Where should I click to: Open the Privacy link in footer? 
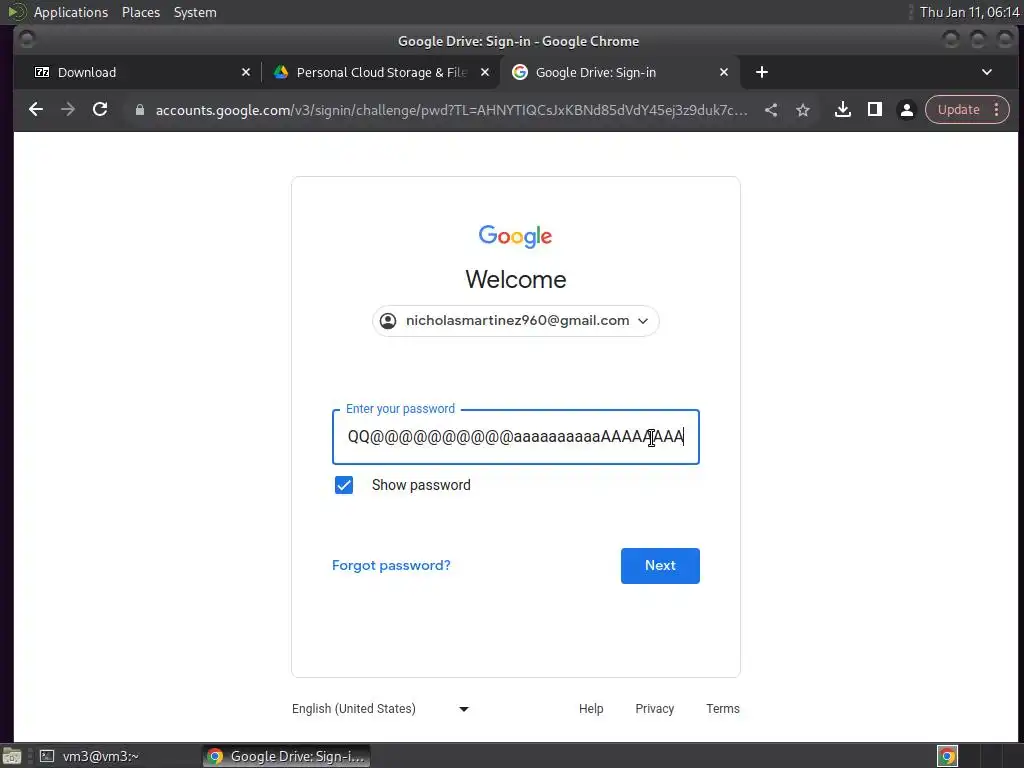tap(654, 709)
